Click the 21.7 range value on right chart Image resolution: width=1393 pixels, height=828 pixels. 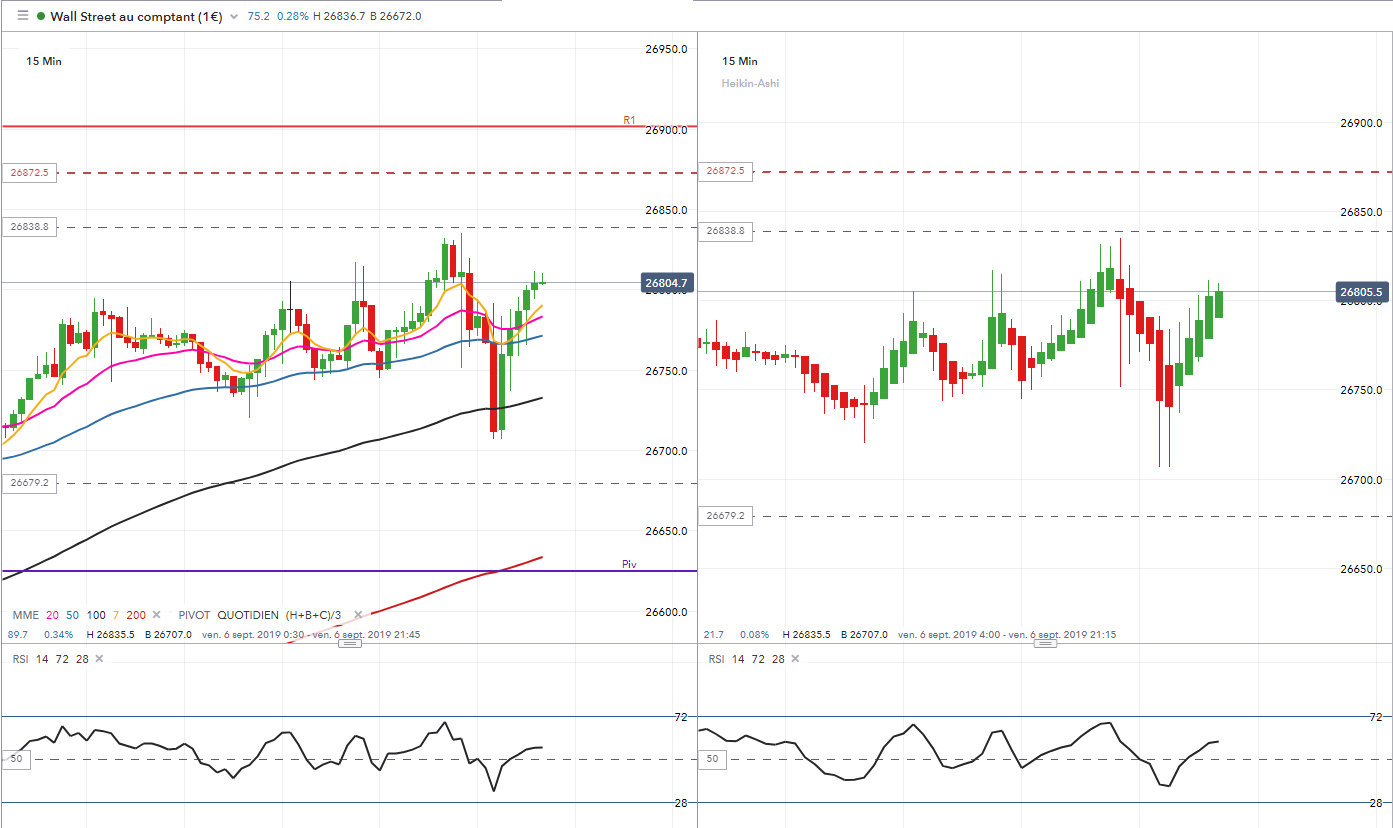(714, 635)
